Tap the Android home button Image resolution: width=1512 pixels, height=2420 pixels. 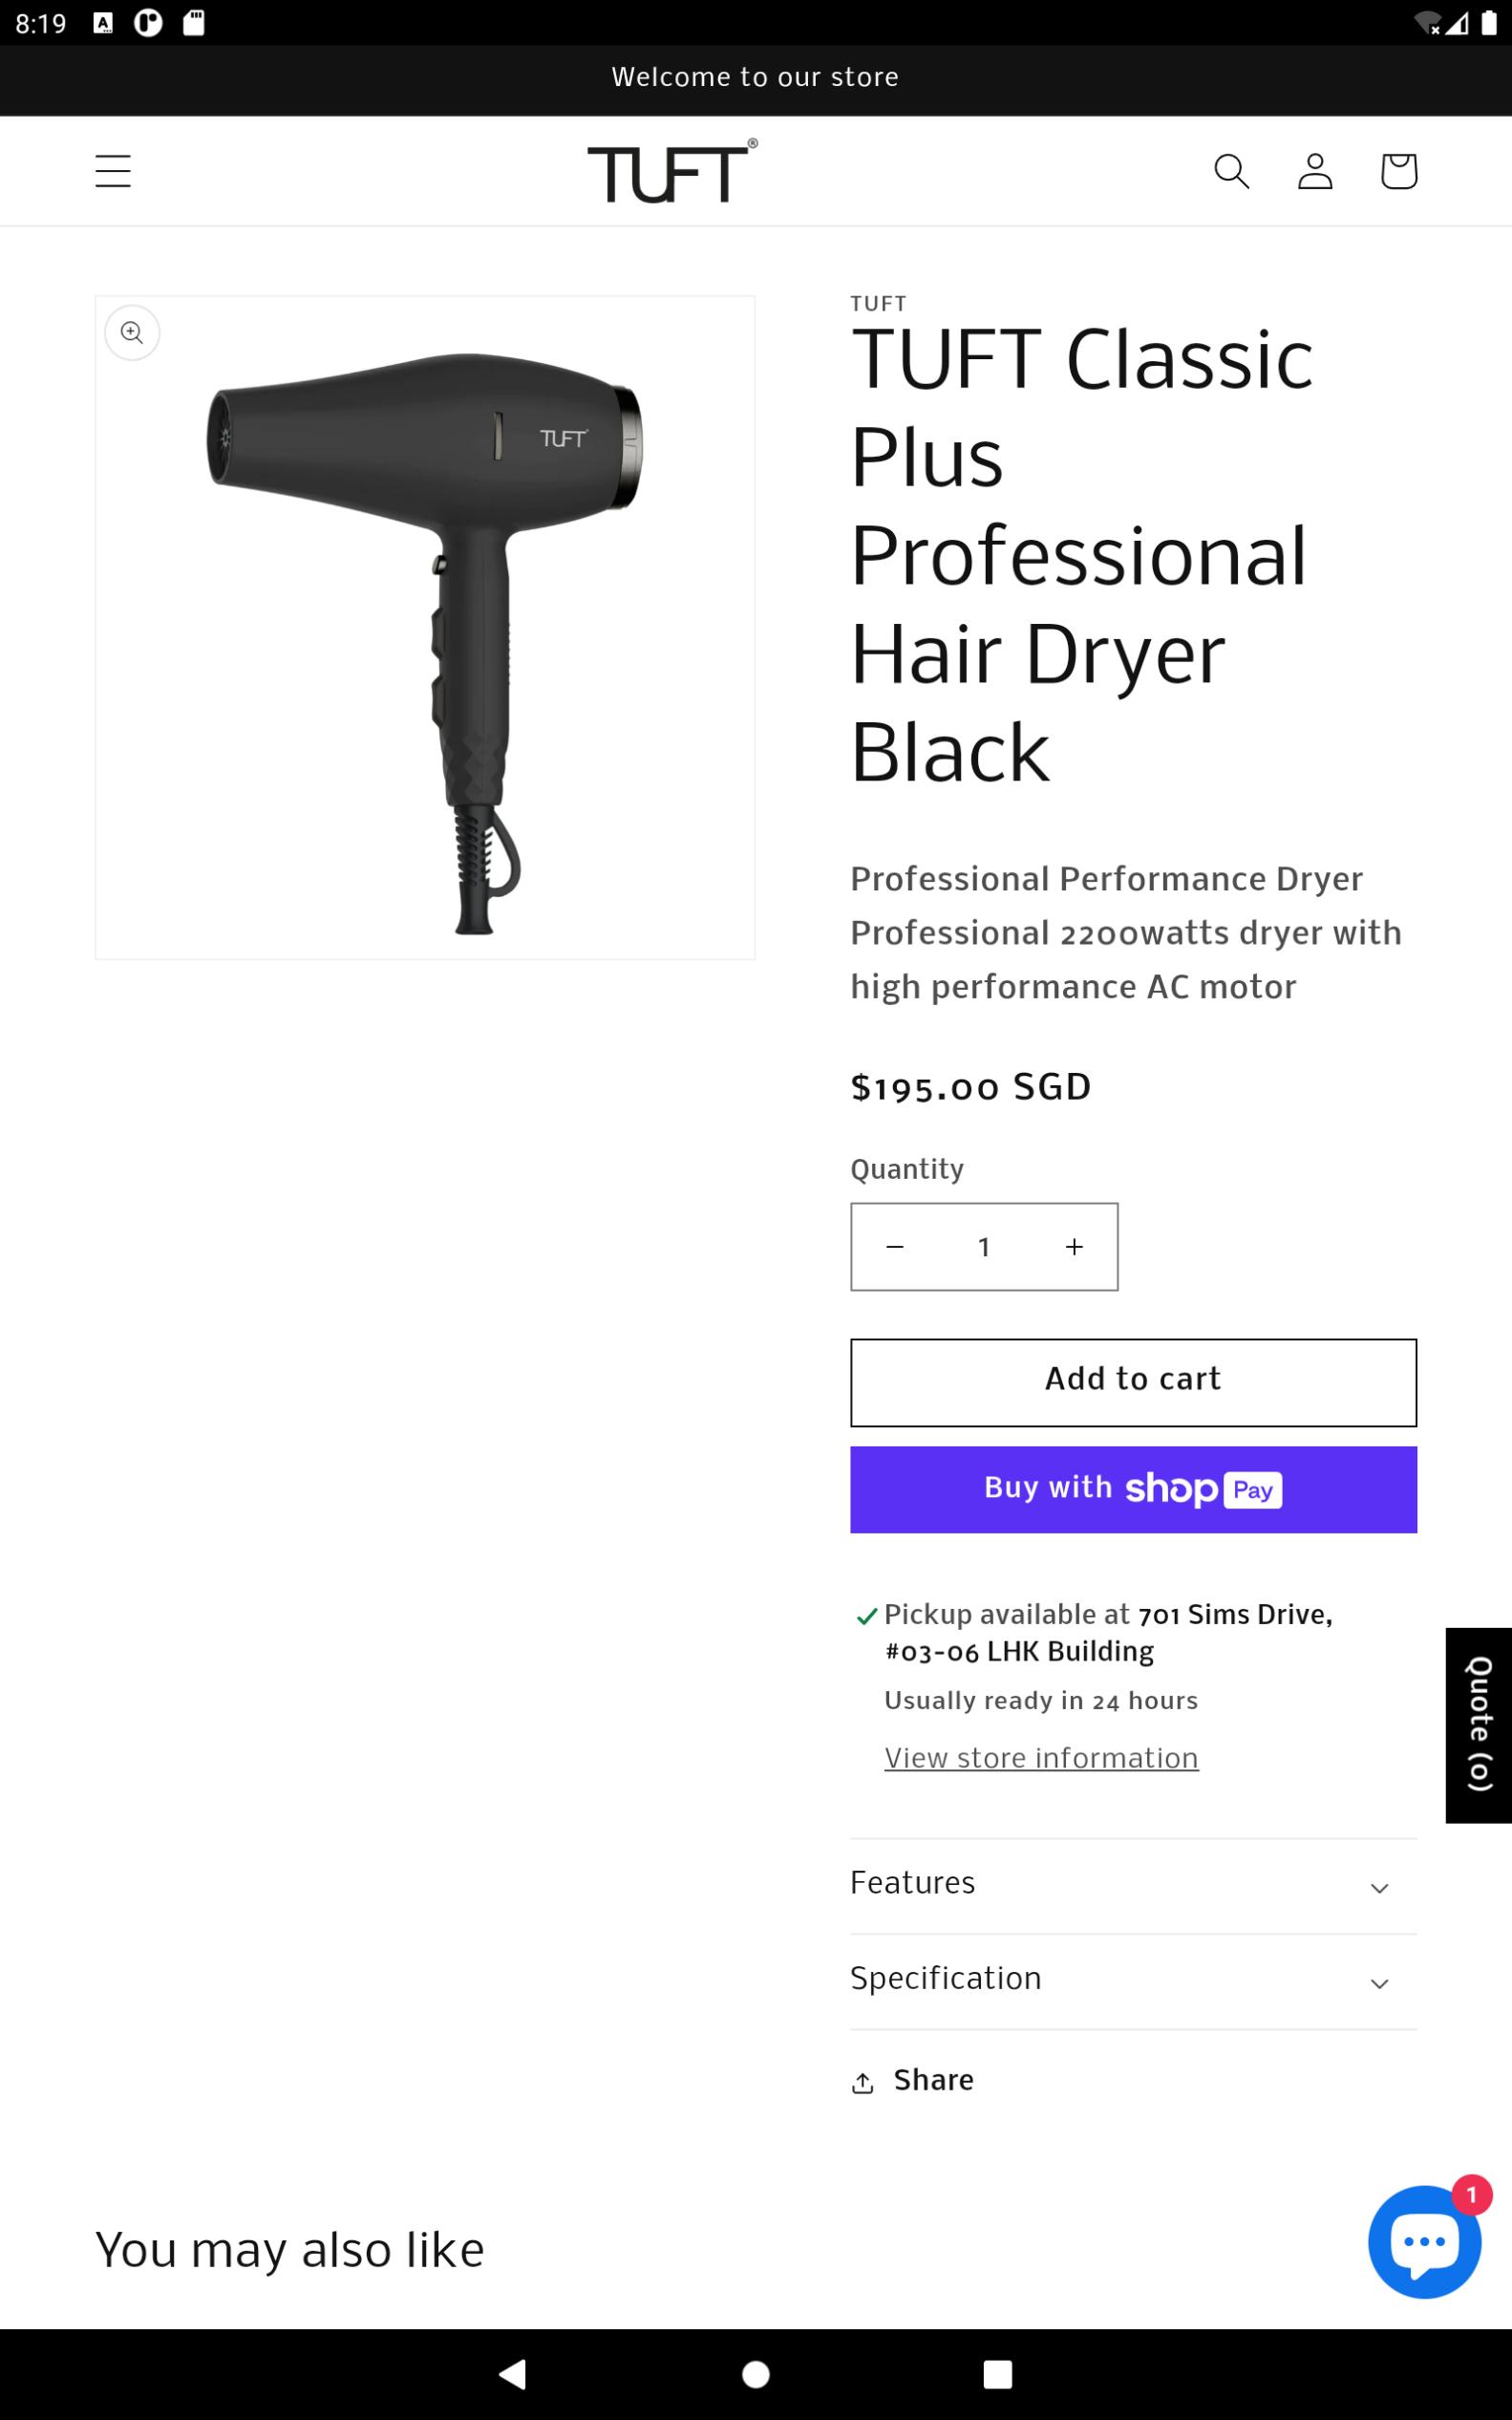point(756,2374)
